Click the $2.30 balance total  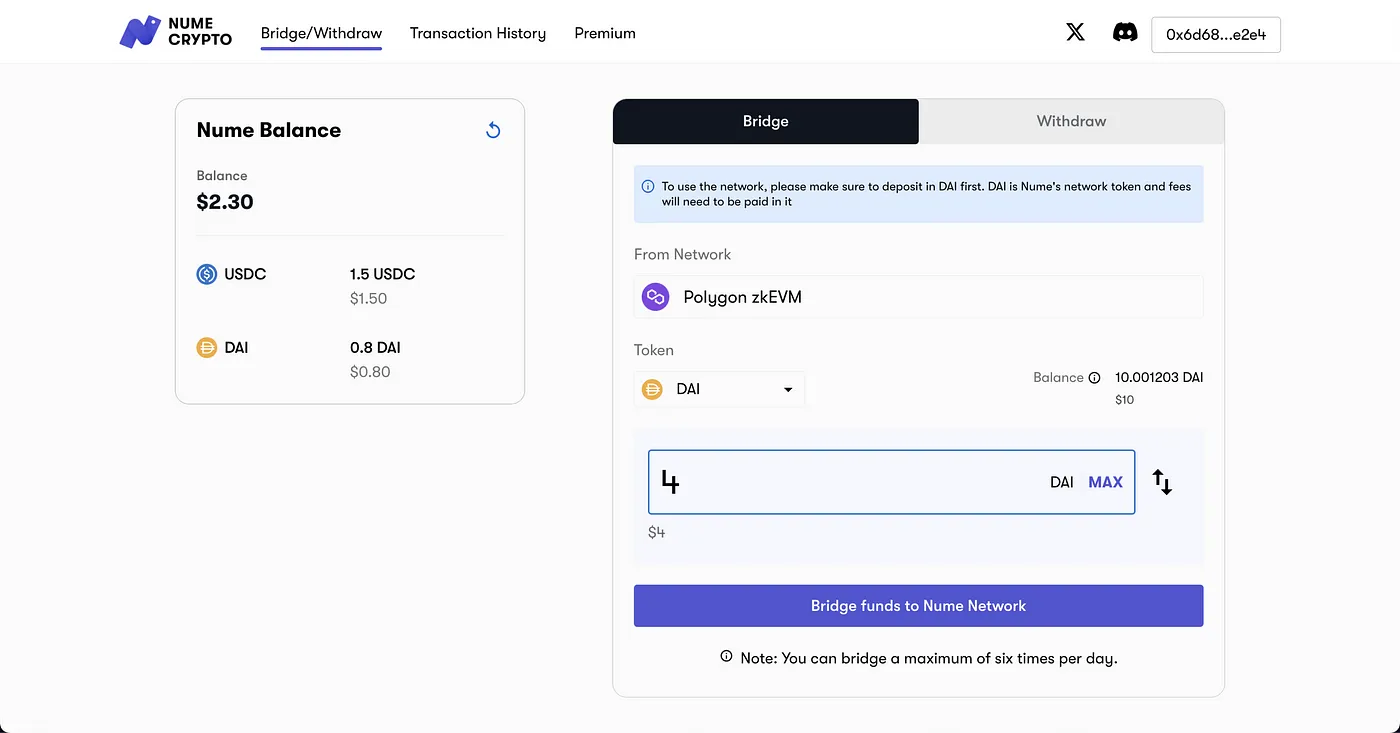click(225, 202)
